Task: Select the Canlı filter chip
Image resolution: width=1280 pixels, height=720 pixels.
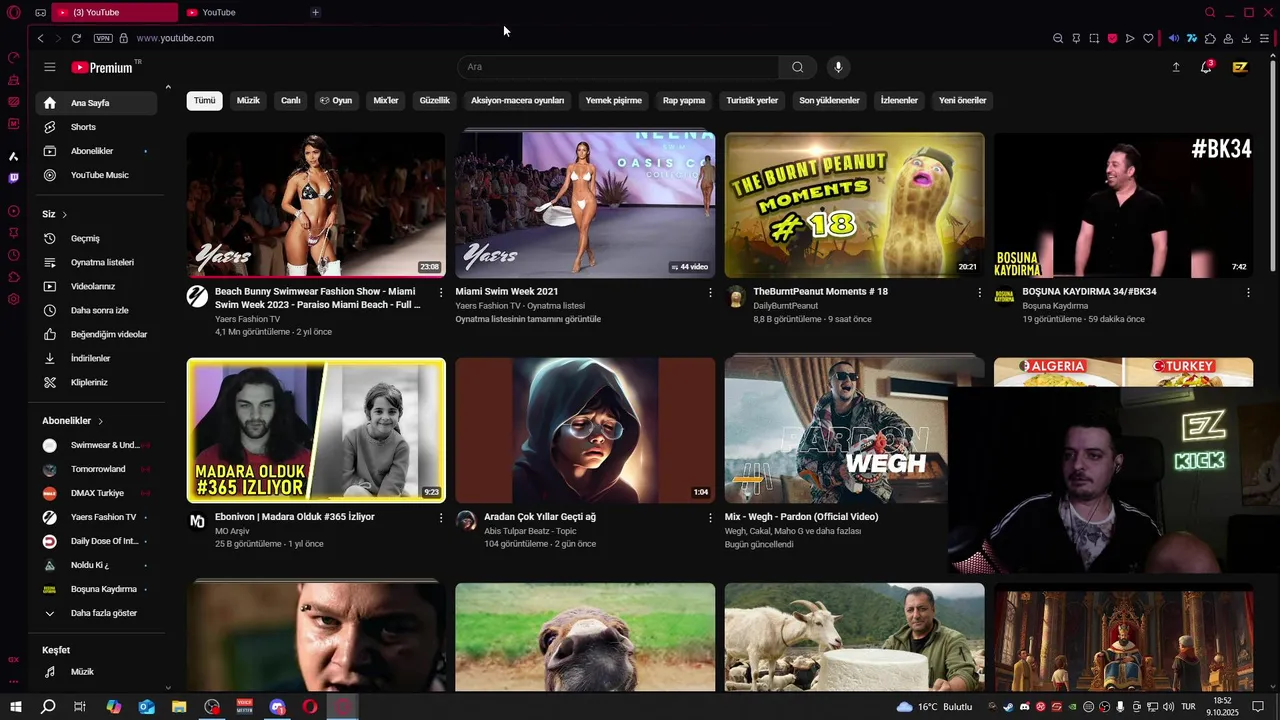Action: tap(290, 100)
